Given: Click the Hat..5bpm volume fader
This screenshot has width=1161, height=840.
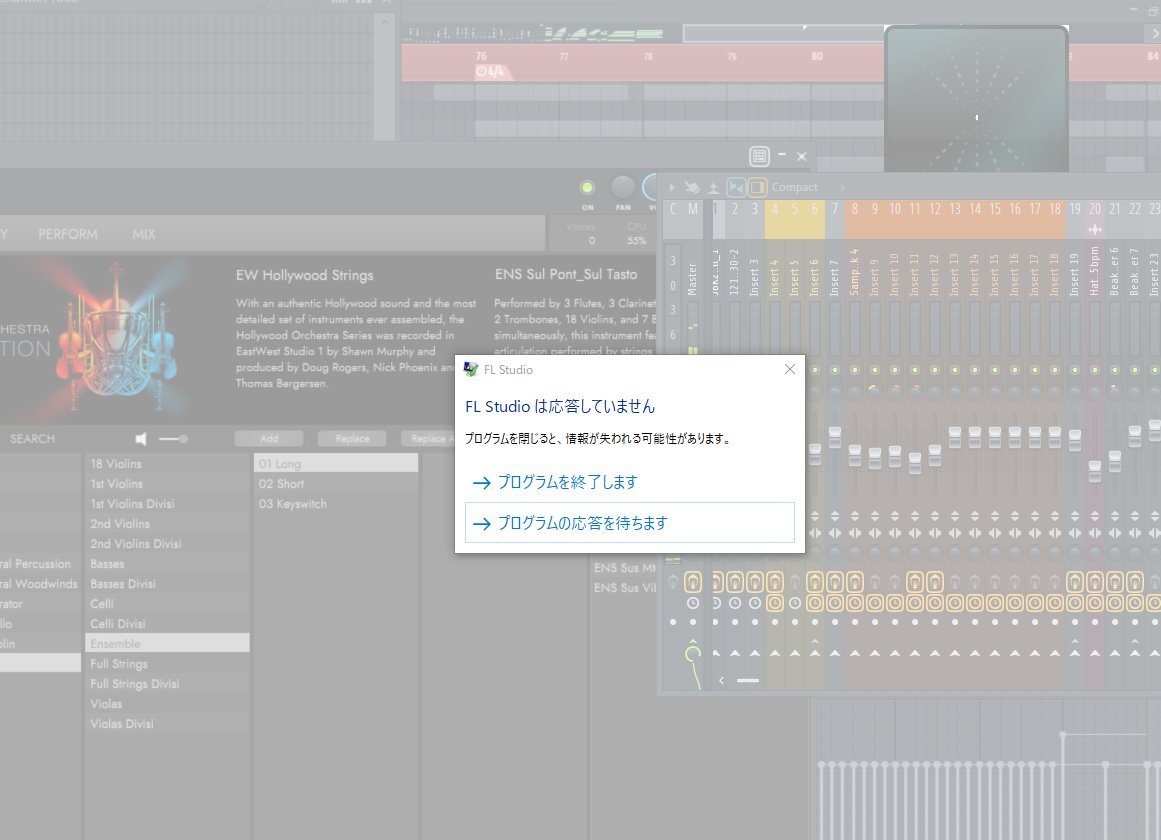Looking at the screenshot, I should [x=1095, y=470].
